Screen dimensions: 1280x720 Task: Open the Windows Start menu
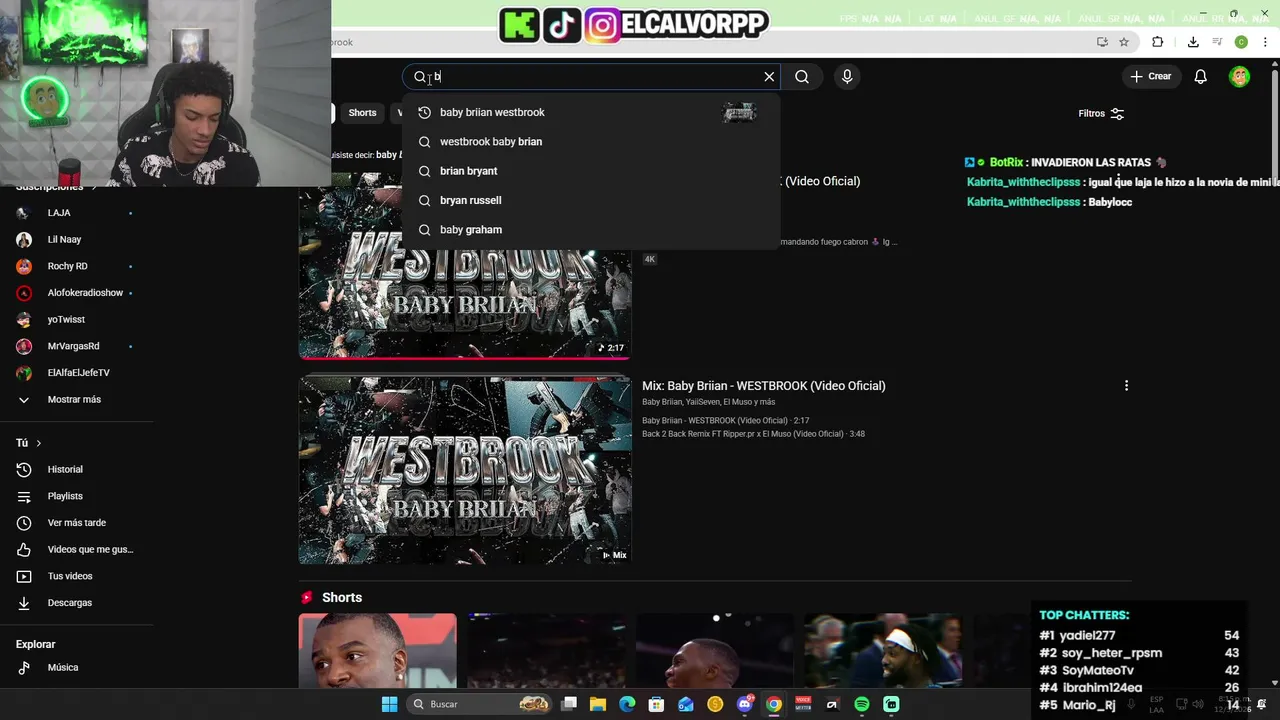(x=389, y=704)
